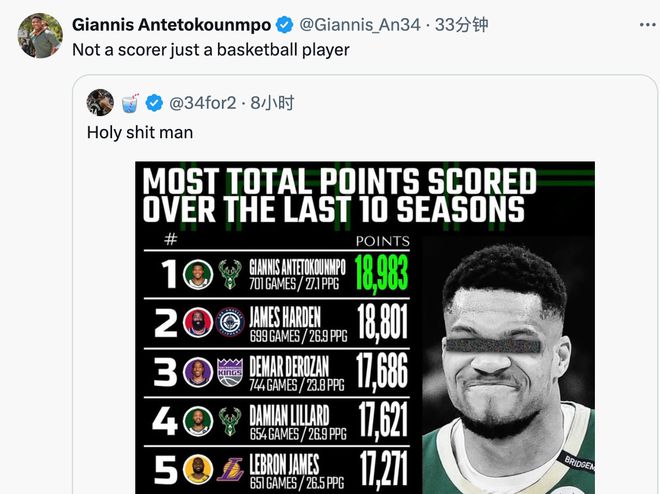Viewport: 660px width, 494px height.
Task: Click the Lakers logo beside LeBron James
Action: [229, 468]
